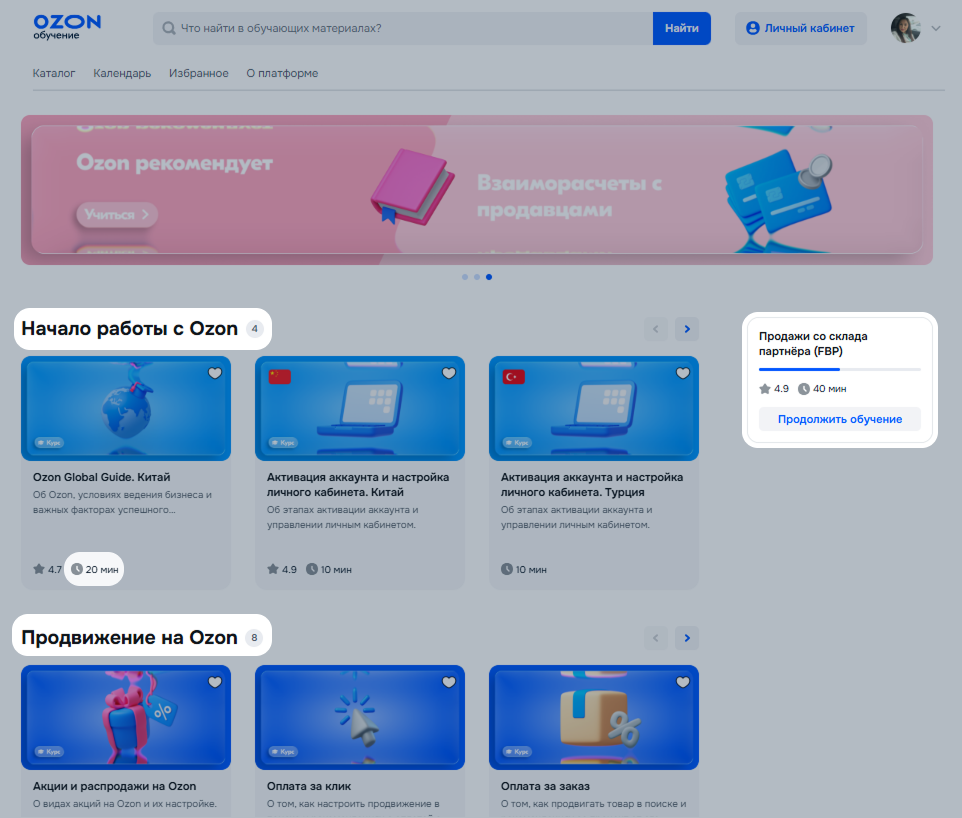Click the search magnifier icon

(x=169, y=29)
